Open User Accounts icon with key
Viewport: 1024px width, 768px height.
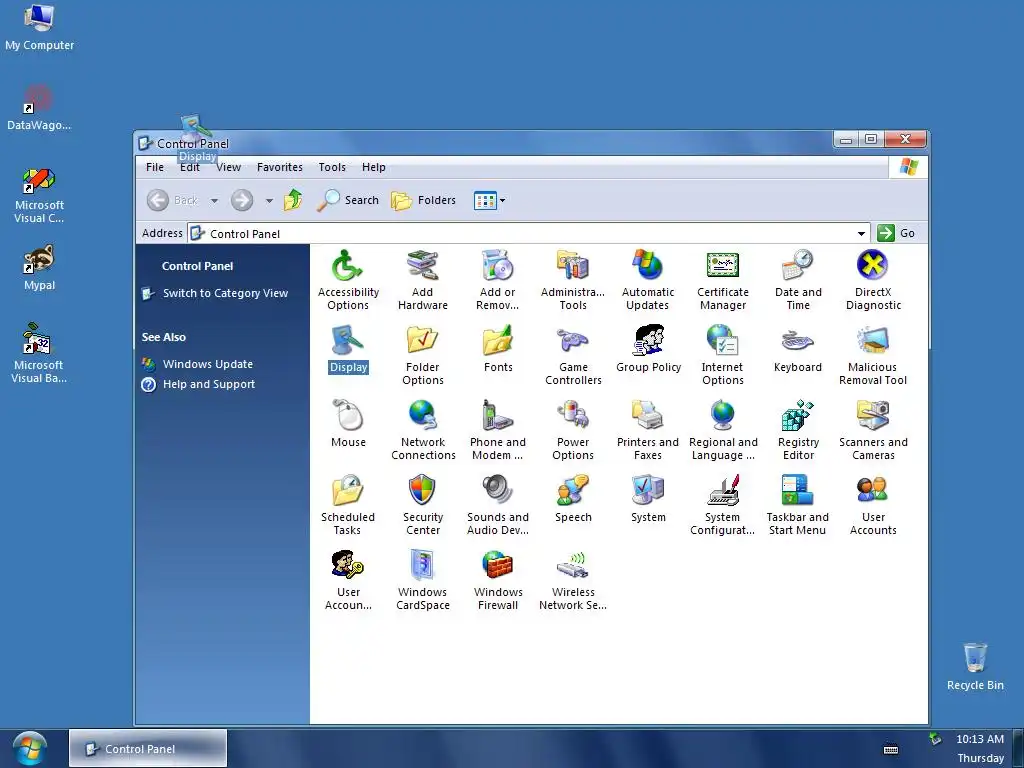(348, 580)
